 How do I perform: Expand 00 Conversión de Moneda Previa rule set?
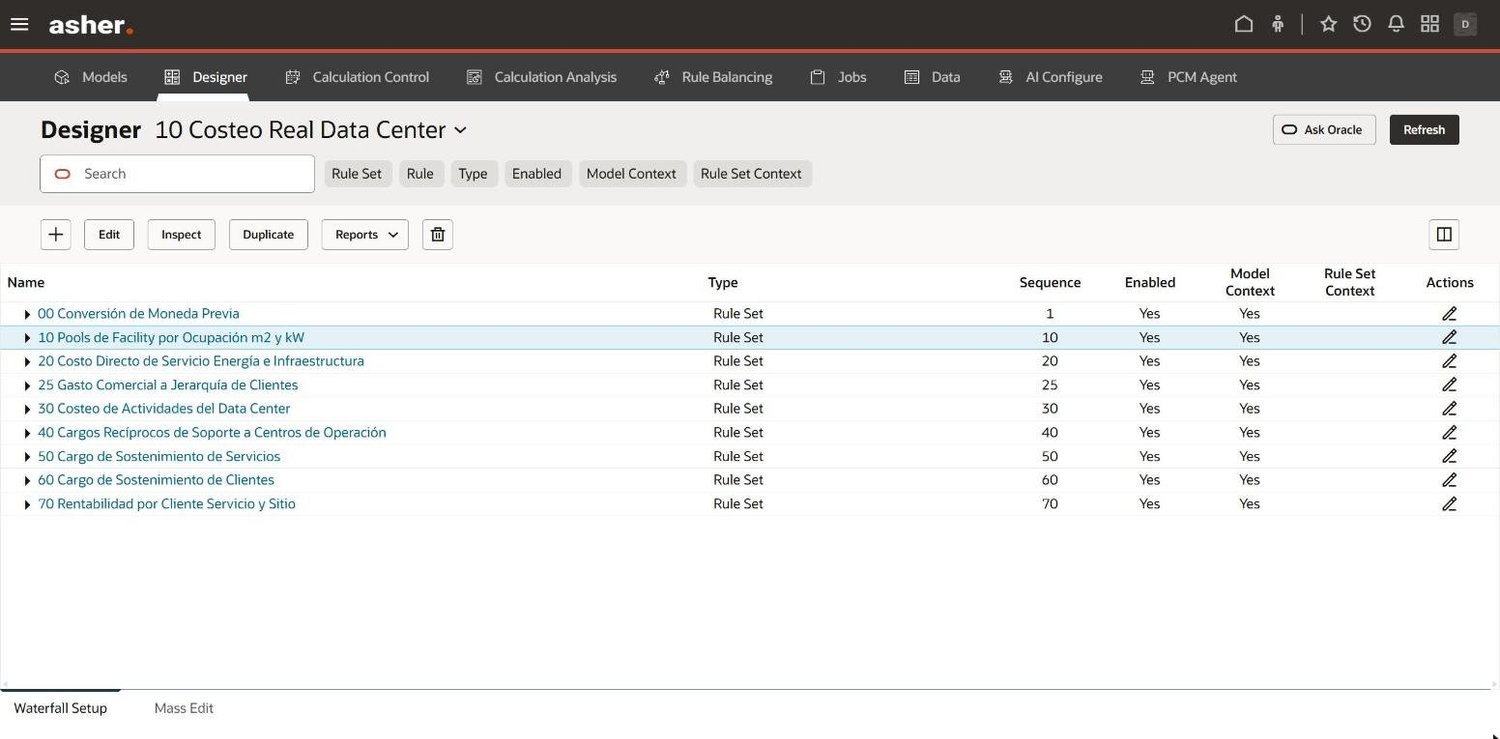click(27, 314)
